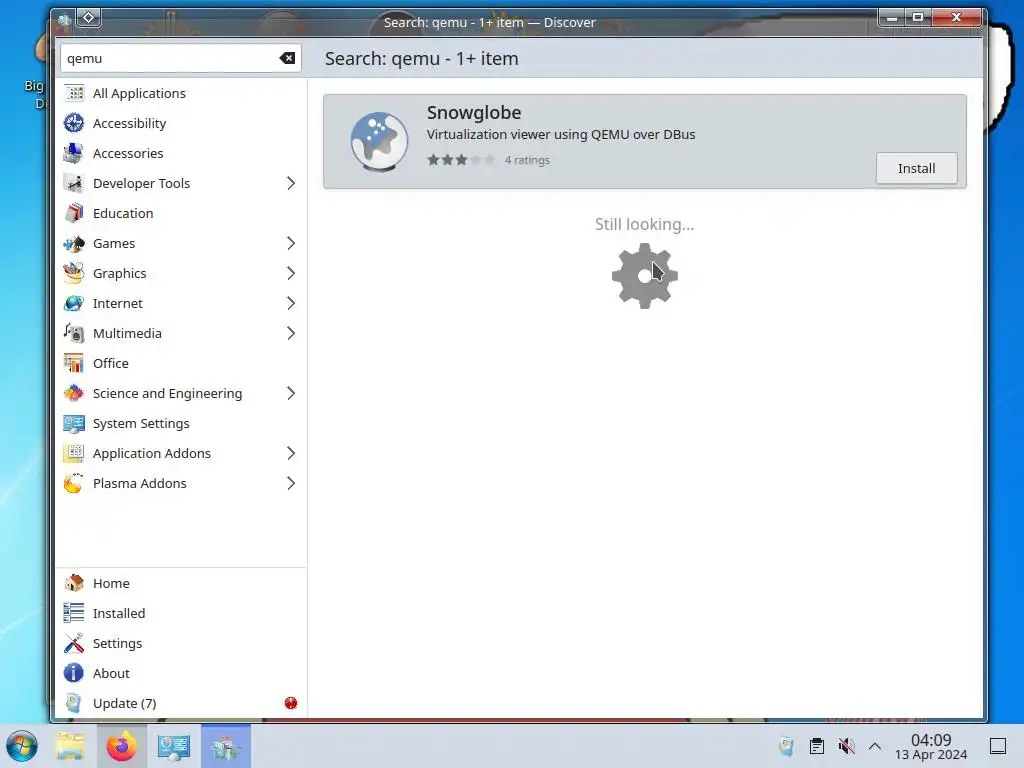This screenshot has height=768, width=1024.
Task: Expand Internet subcategories arrow
Action: (x=291, y=304)
